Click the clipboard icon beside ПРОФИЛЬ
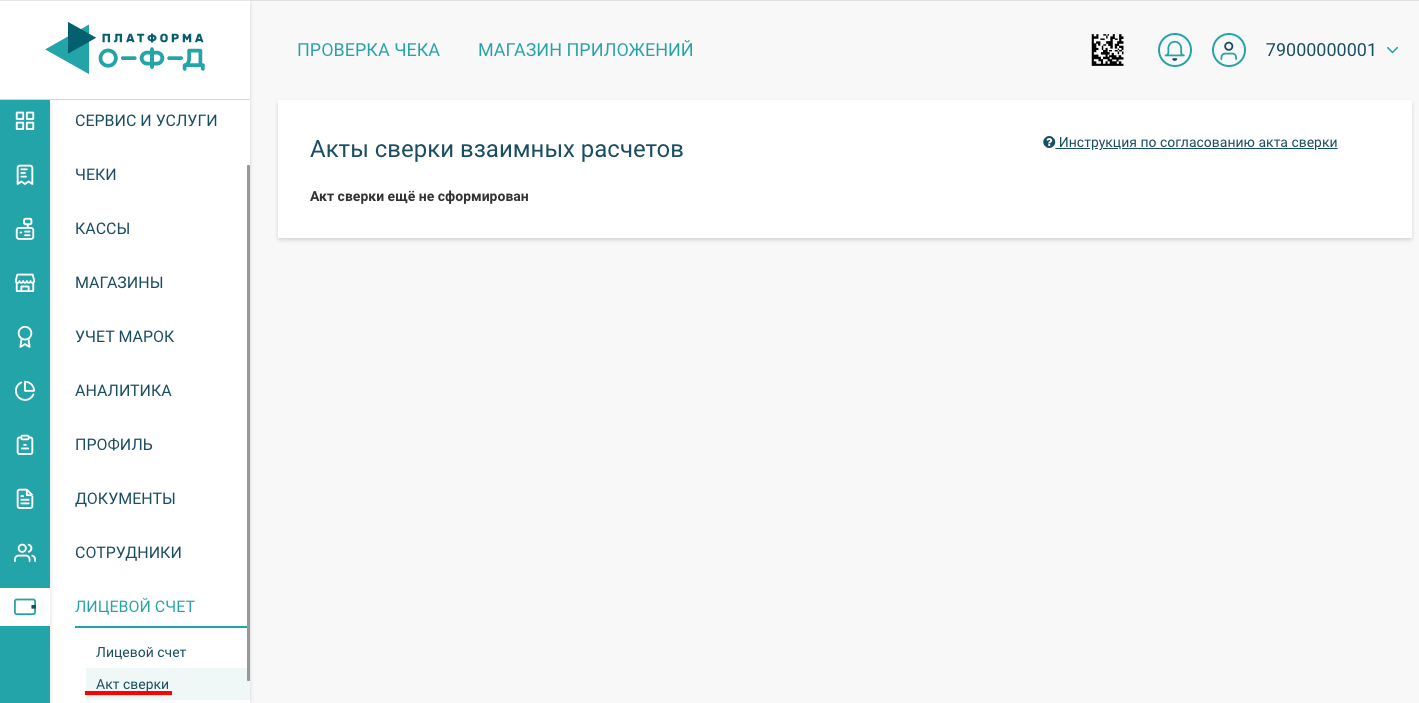This screenshot has width=1419, height=703. (x=25, y=445)
